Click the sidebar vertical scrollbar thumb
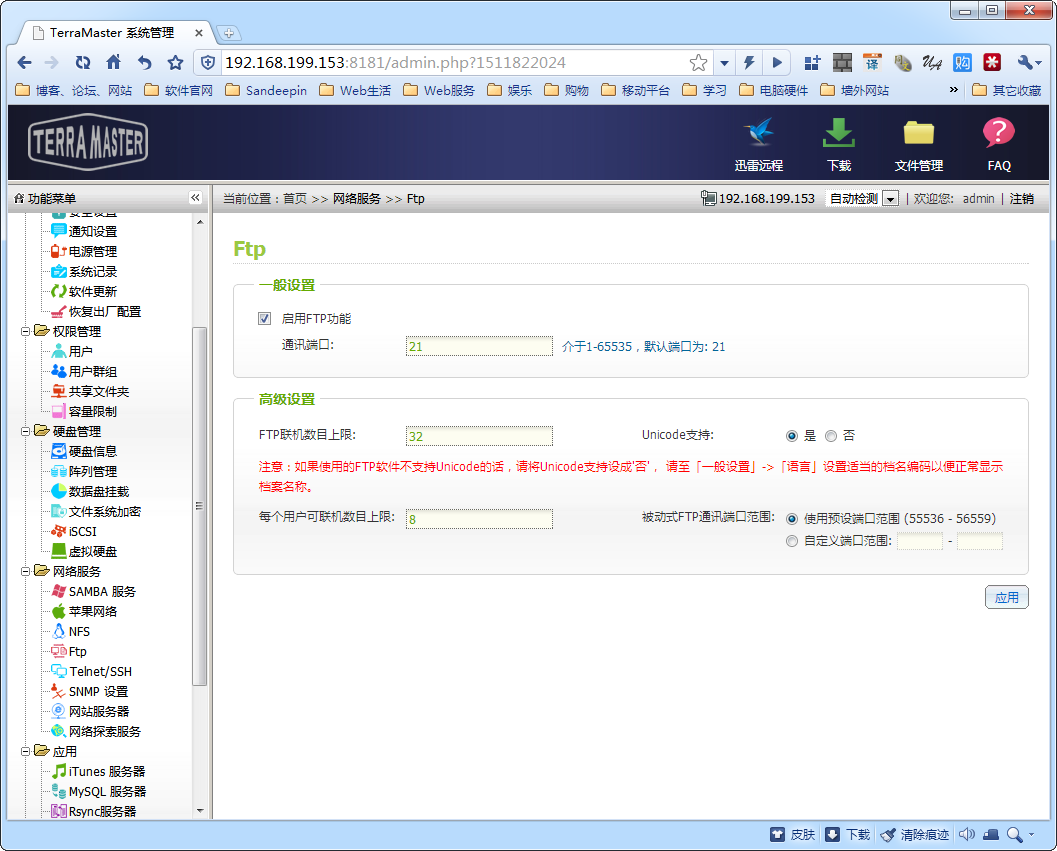This screenshot has height=851, width=1057. tap(200, 505)
